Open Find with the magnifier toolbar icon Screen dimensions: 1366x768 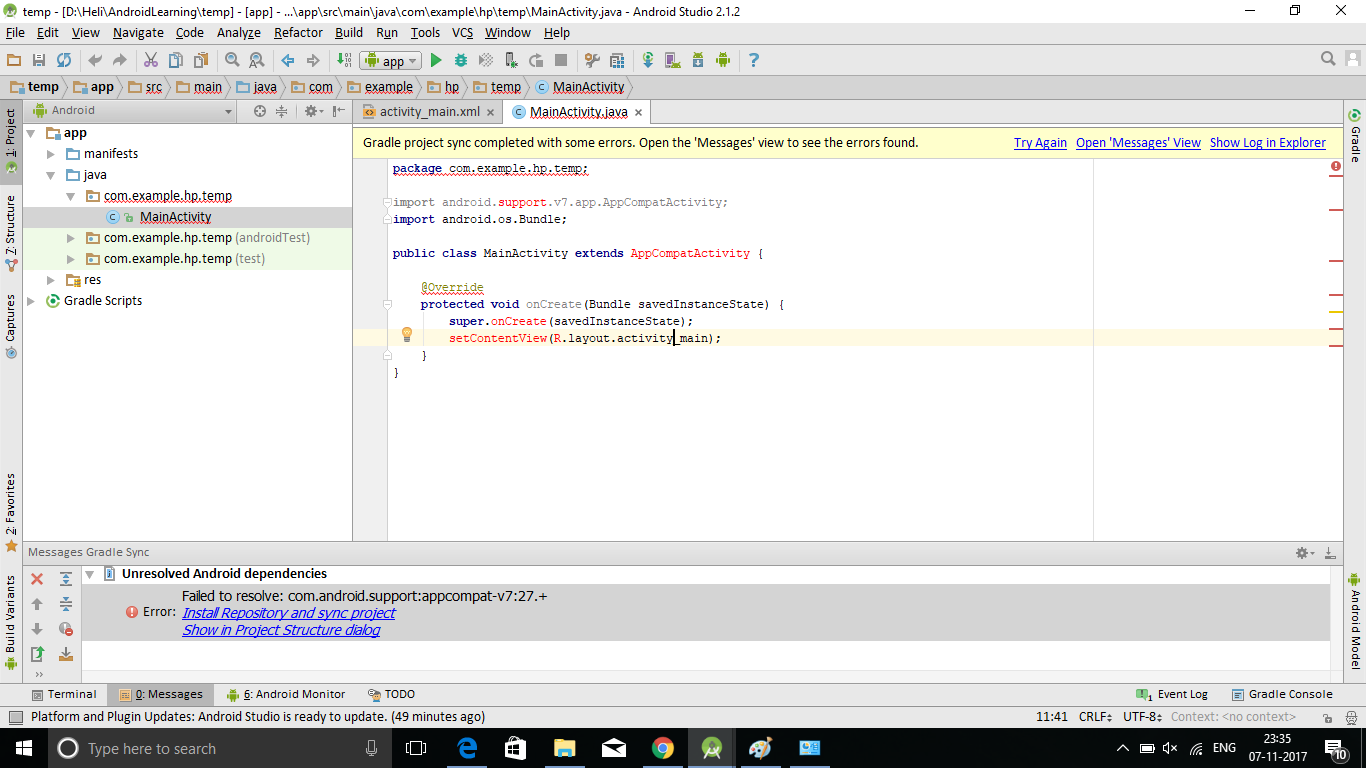tap(232, 60)
